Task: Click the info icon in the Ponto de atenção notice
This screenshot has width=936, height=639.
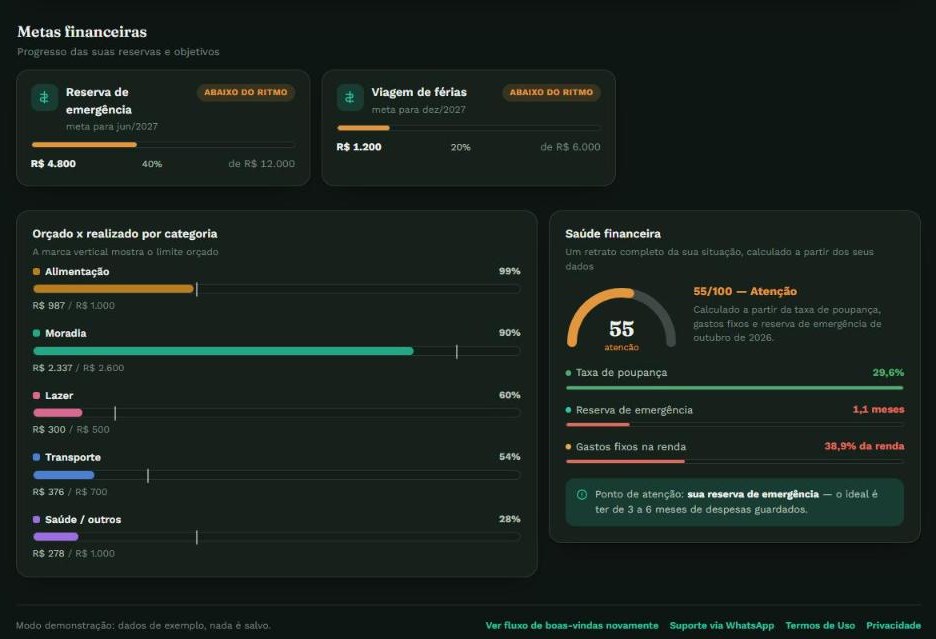Action: 582,494
